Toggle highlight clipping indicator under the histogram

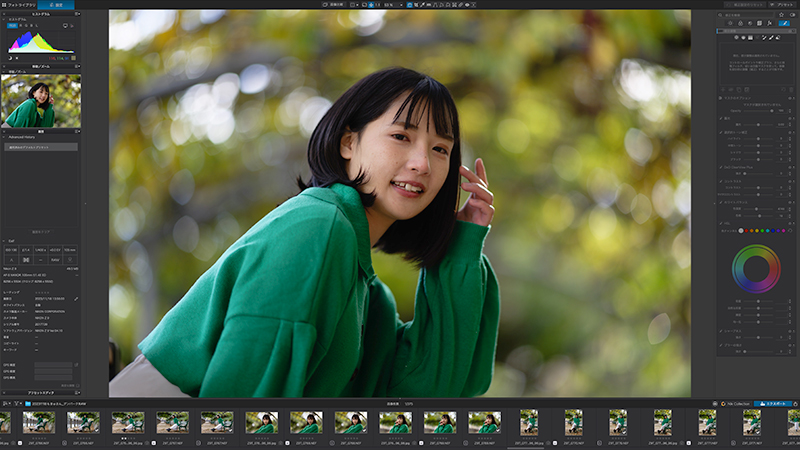click(x=17, y=58)
